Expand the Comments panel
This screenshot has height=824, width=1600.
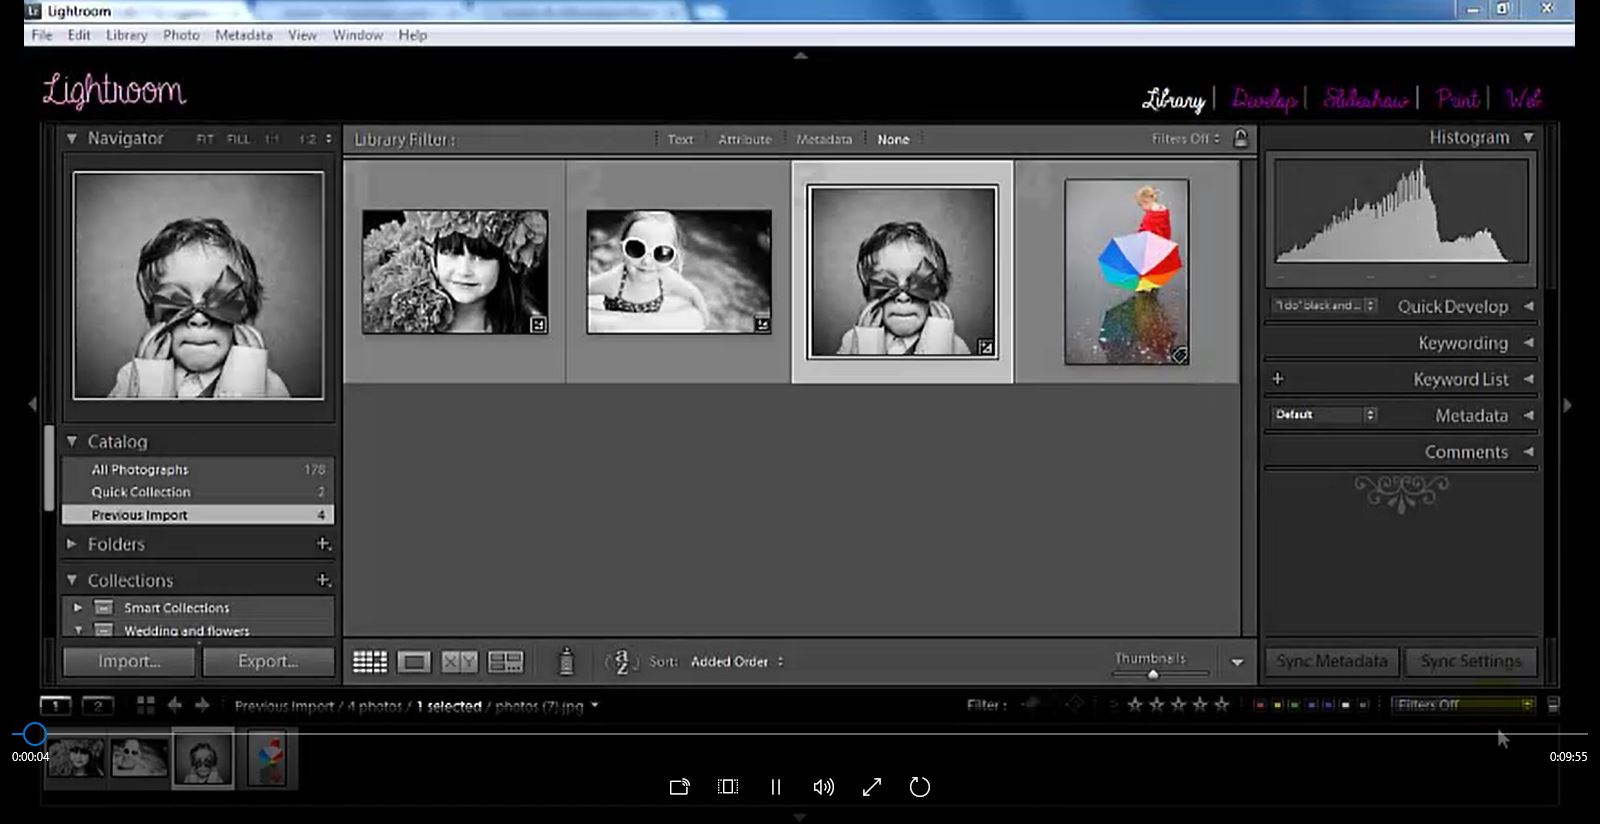[x=1528, y=452]
